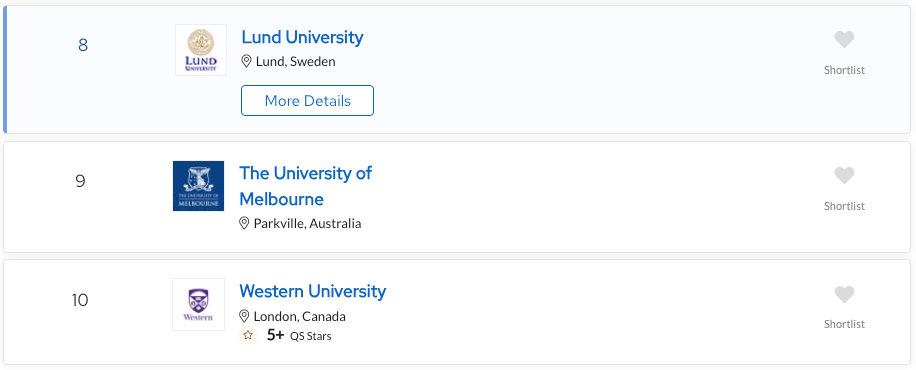The height and width of the screenshot is (370, 916).
Task: Click Shortlist label in Western University row
Action: coord(844,324)
